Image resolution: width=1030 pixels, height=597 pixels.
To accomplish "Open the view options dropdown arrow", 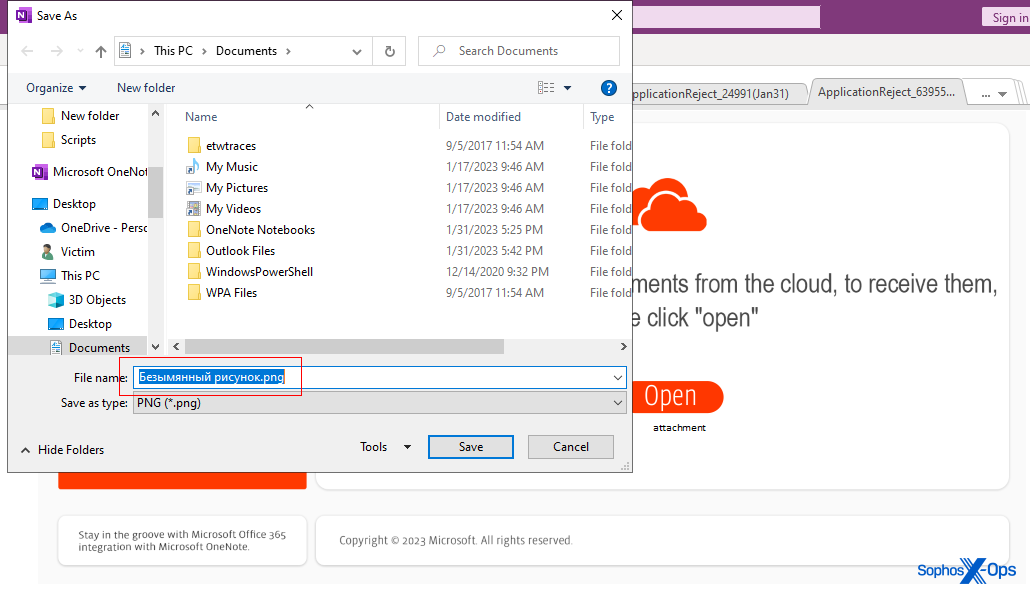I will point(568,87).
